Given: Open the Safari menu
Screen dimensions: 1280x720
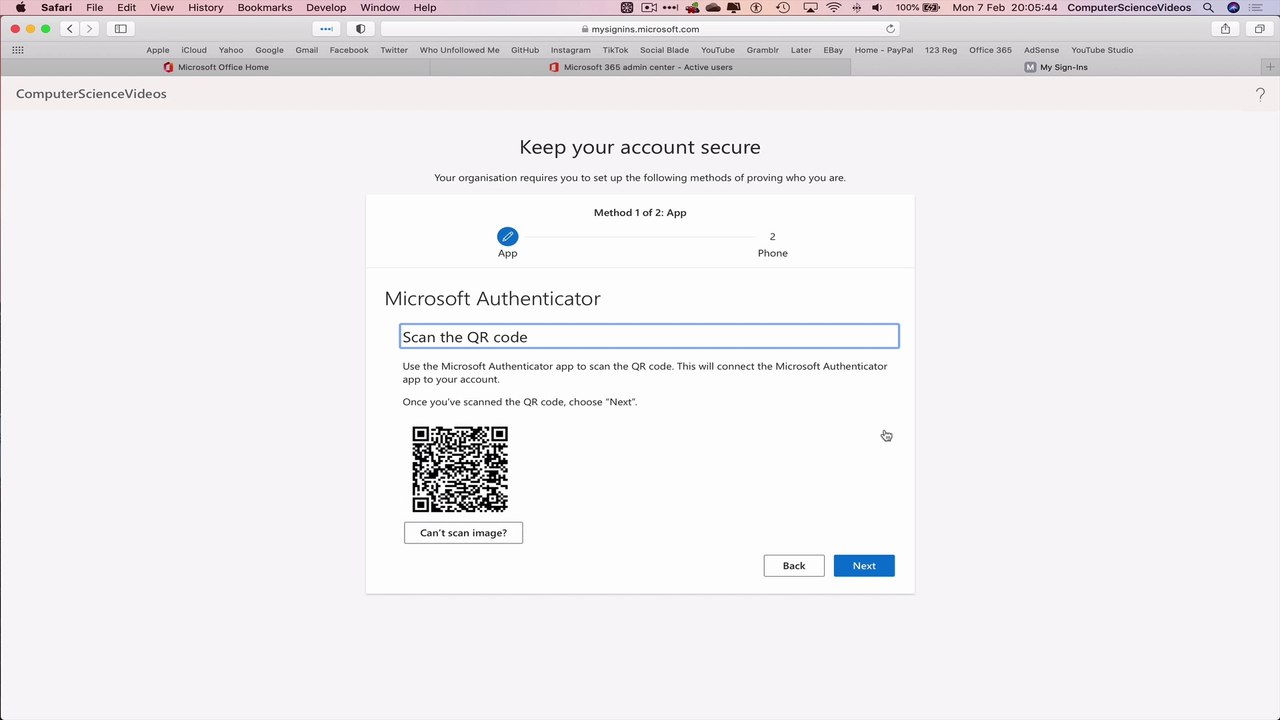Looking at the screenshot, I should pos(56,7).
